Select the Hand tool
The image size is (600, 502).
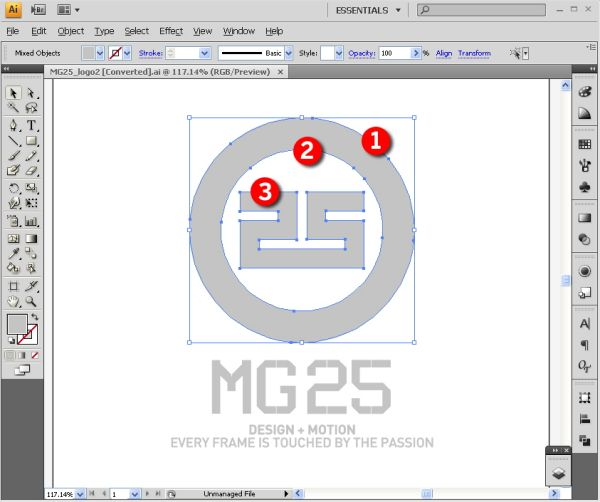(13, 302)
